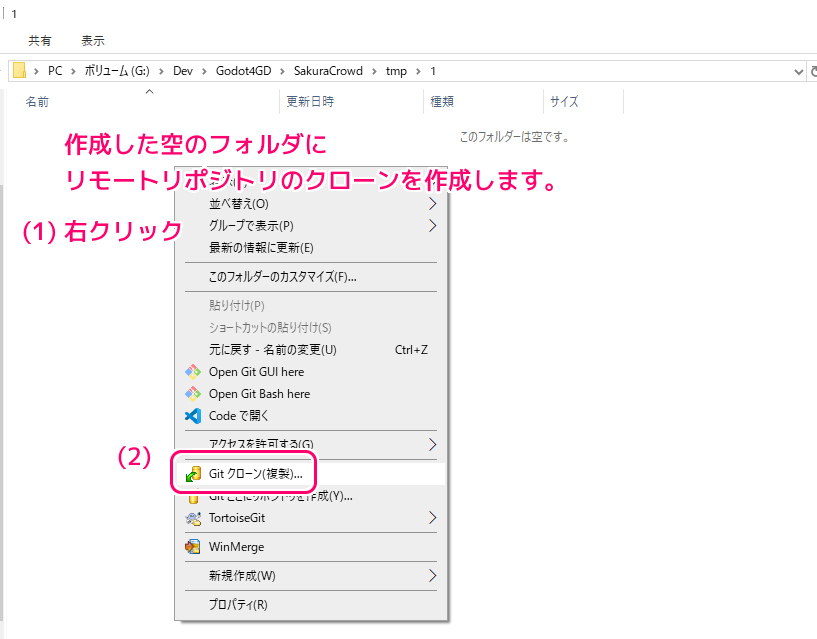Click the VS Code icon beside Code で開く
Viewport: 817px width, 639px height.
click(x=193, y=416)
